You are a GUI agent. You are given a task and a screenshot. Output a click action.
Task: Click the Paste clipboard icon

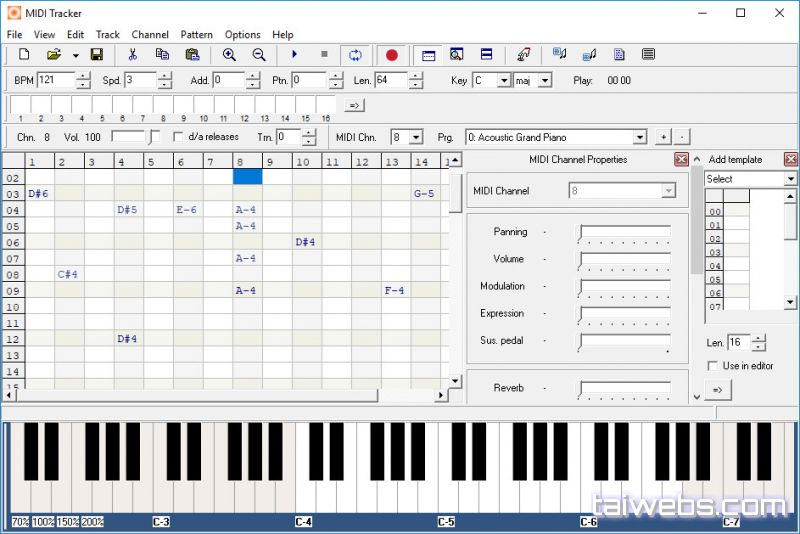click(192, 55)
